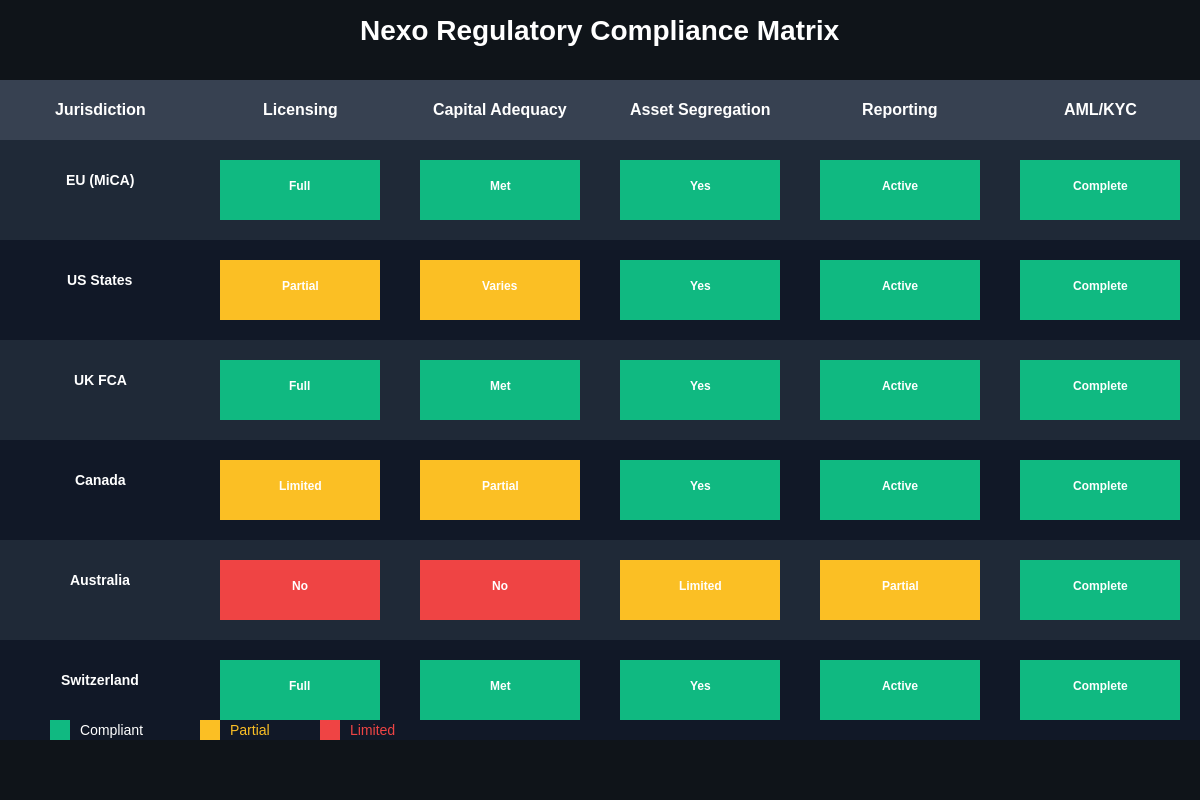Click Switzerland Licensing Full cell
Image resolution: width=1200 pixels, height=800 pixels.
[300, 690]
